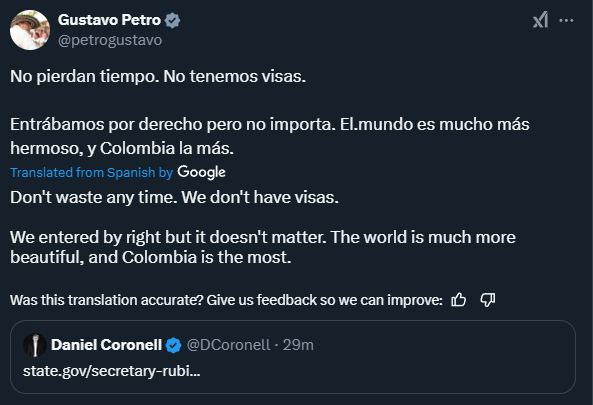
Task: Click the English translated tweet text
Action: 263,227
